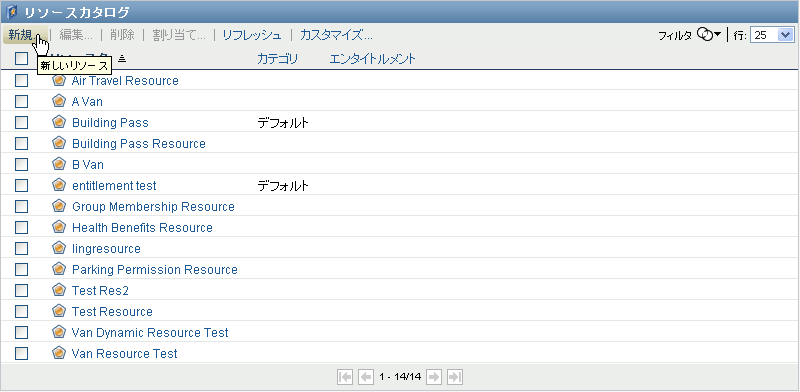
Task: Click the resource icon beside Air Travel Resource
Action: 59,80
